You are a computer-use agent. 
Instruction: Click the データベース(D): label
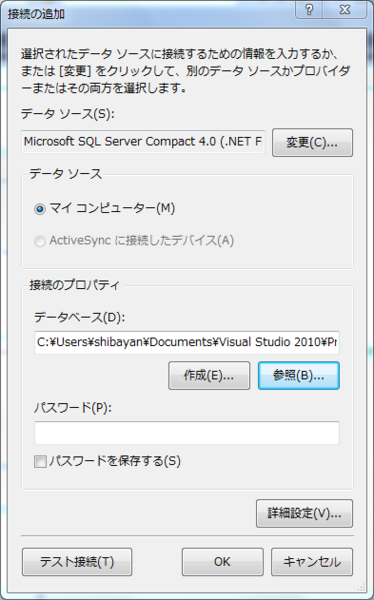(80, 317)
